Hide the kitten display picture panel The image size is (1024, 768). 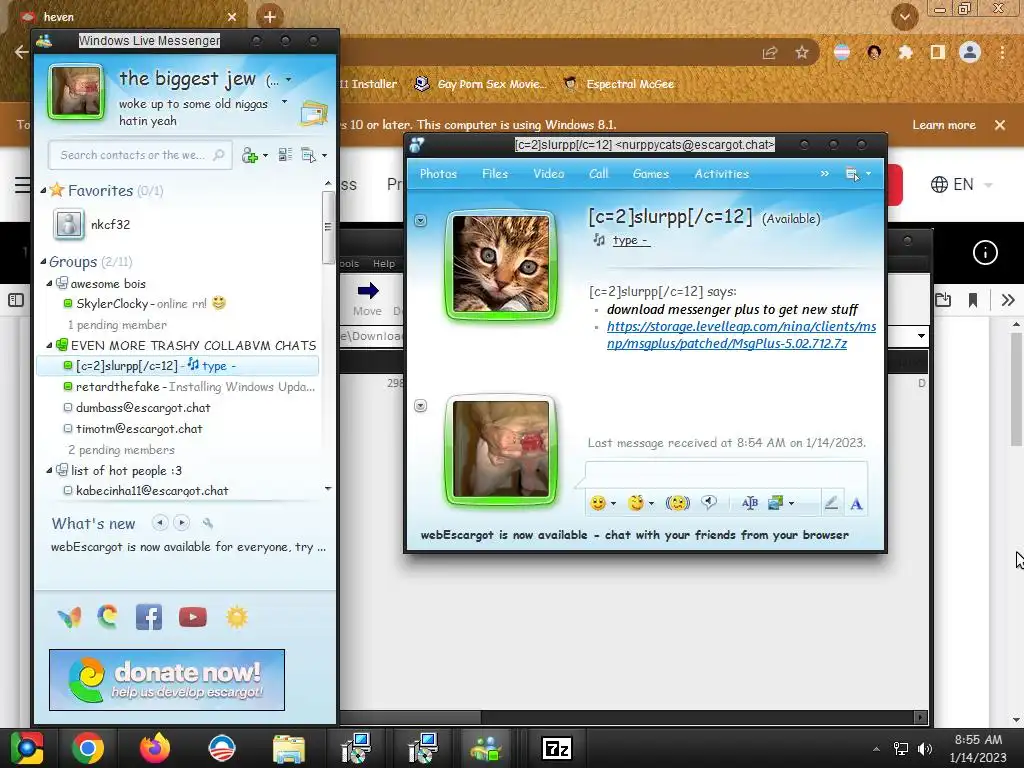(421, 221)
